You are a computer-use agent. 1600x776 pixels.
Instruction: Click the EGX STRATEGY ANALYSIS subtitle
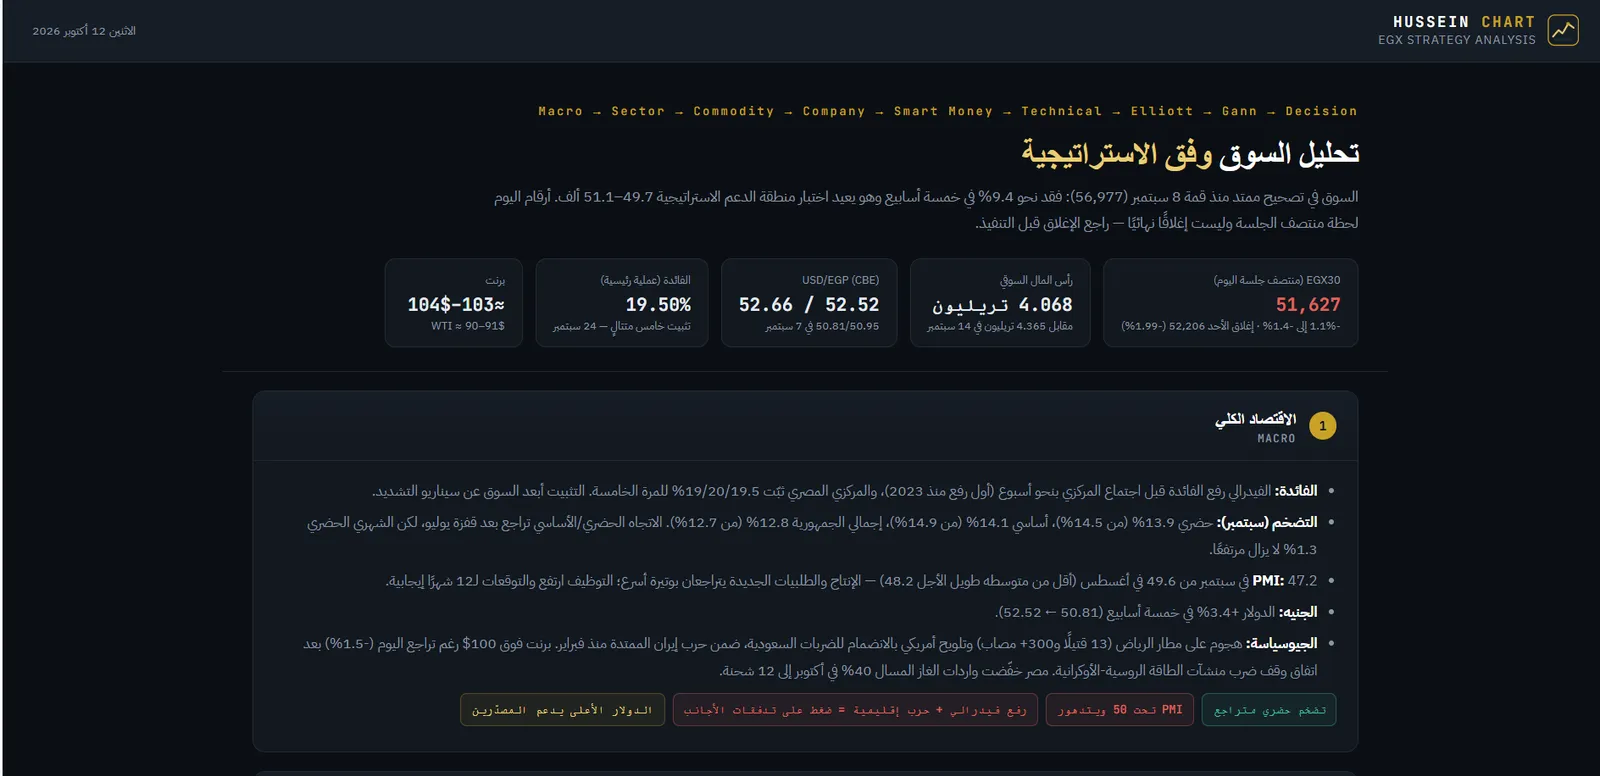(x=1457, y=40)
